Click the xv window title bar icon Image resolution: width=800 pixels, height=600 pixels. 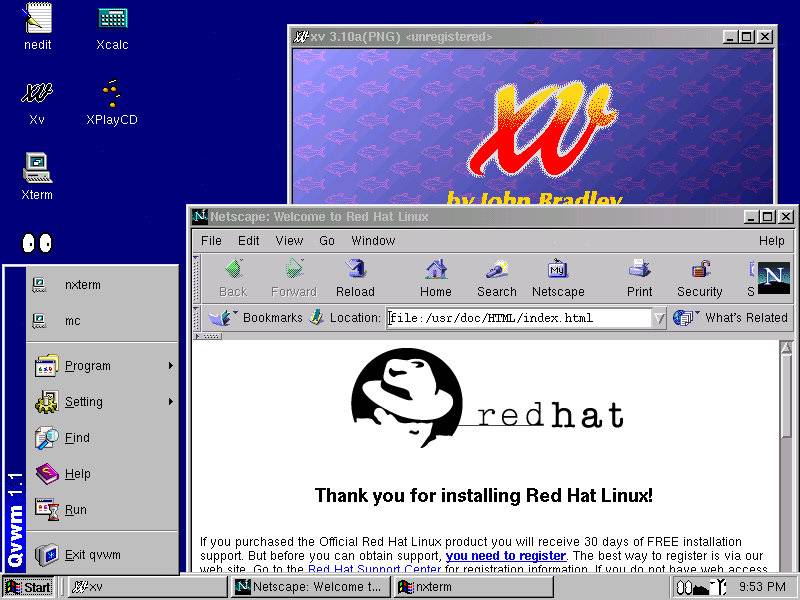pos(301,37)
